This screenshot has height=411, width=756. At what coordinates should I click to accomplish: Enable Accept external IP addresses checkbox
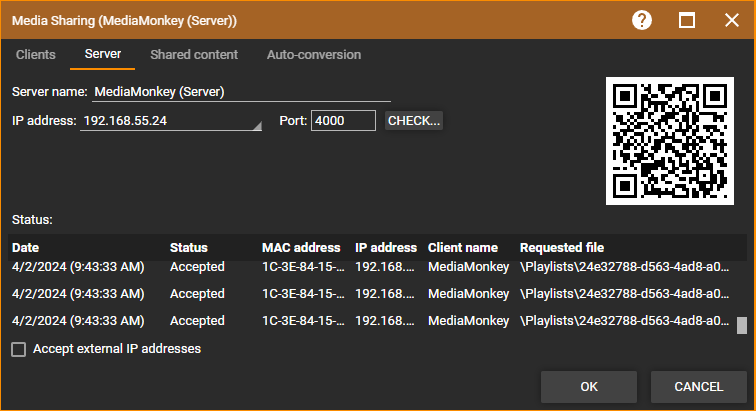18,350
